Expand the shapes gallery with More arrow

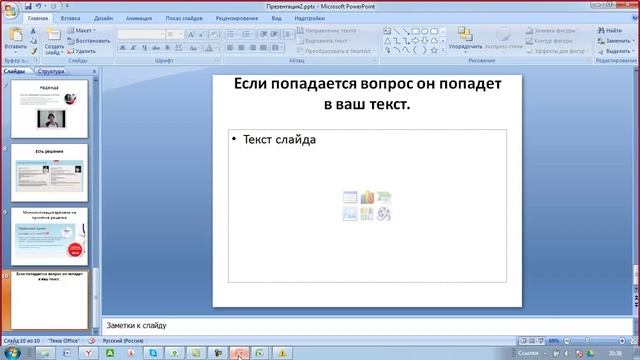tap(443, 50)
